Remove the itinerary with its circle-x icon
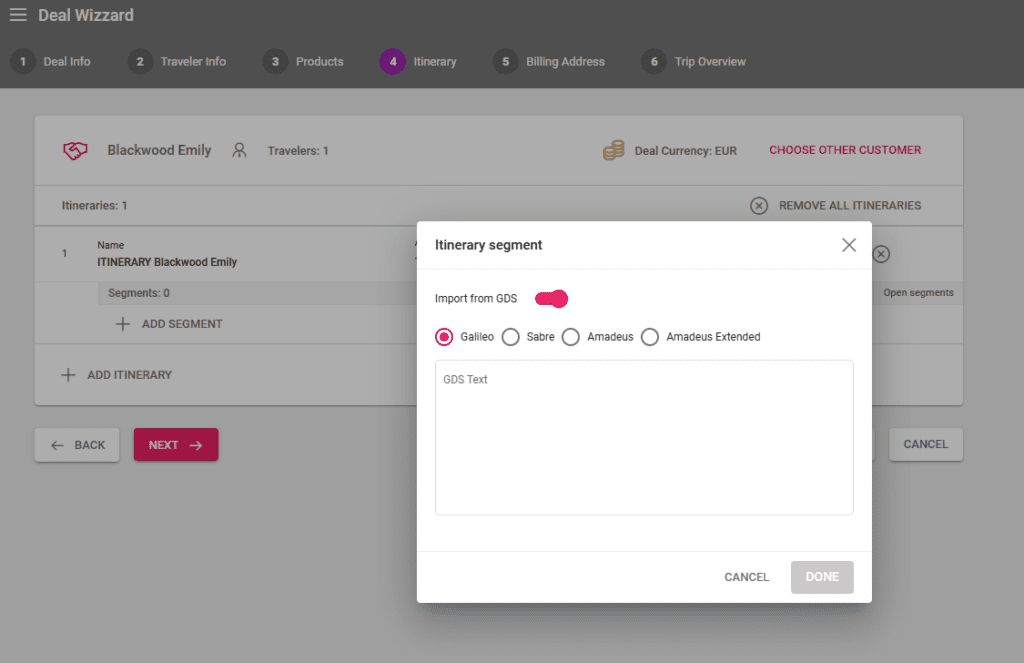This screenshot has height=663, width=1024. point(881,254)
